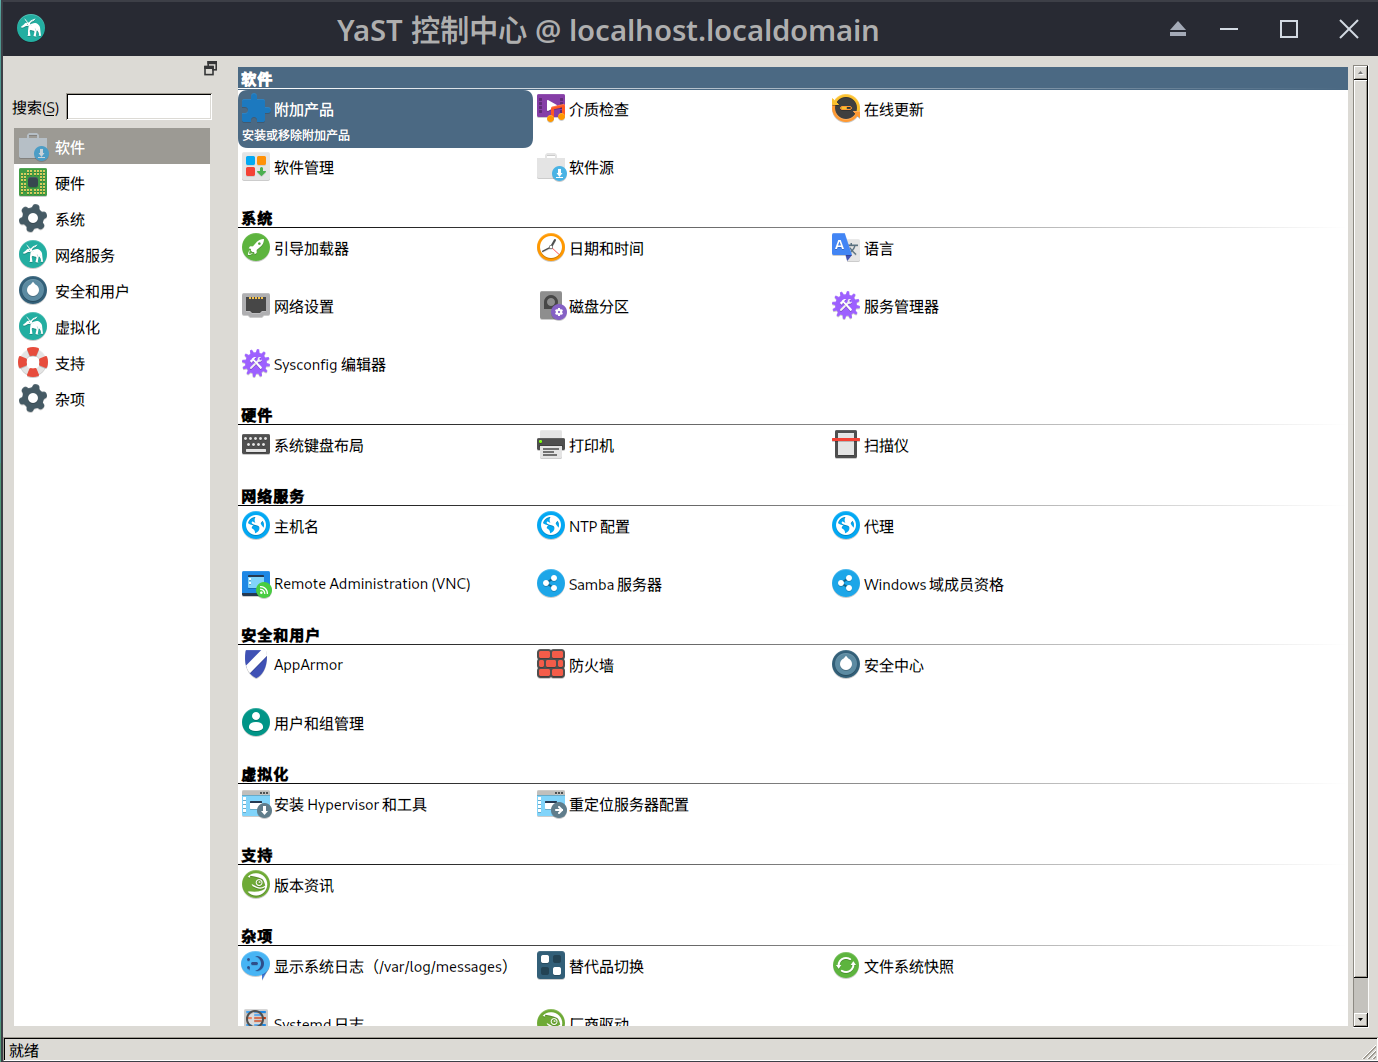The height and width of the screenshot is (1062, 1378).
Task: Open AppArmor shield icon
Action: point(256,664)
